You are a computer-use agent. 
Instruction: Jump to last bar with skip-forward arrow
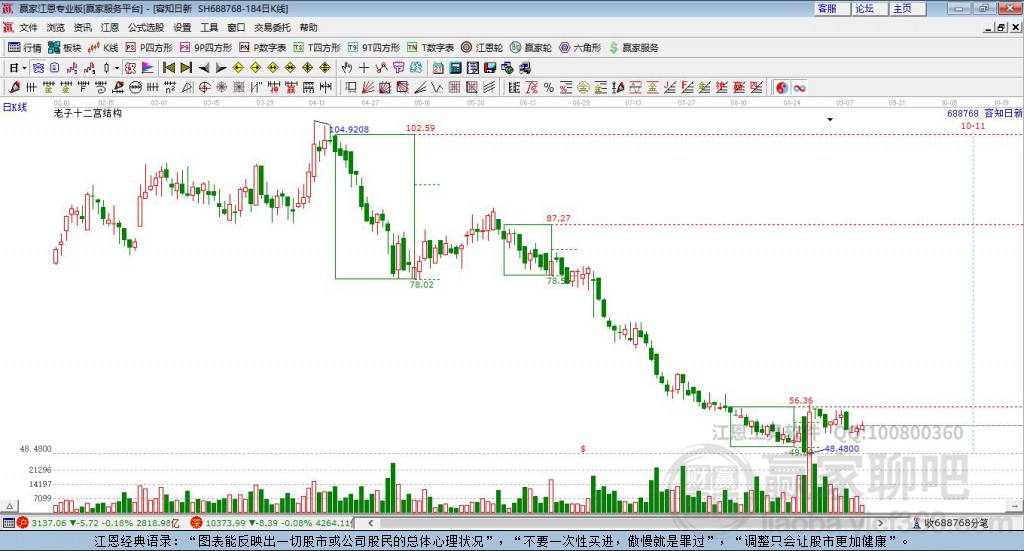186,68
